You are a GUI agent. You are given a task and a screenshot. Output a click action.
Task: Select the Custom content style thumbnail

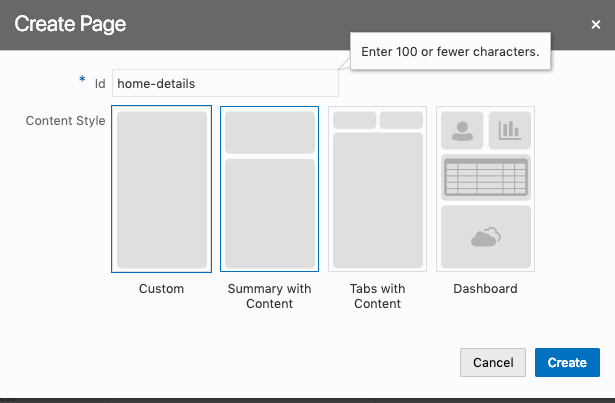[x=161, y=189]
